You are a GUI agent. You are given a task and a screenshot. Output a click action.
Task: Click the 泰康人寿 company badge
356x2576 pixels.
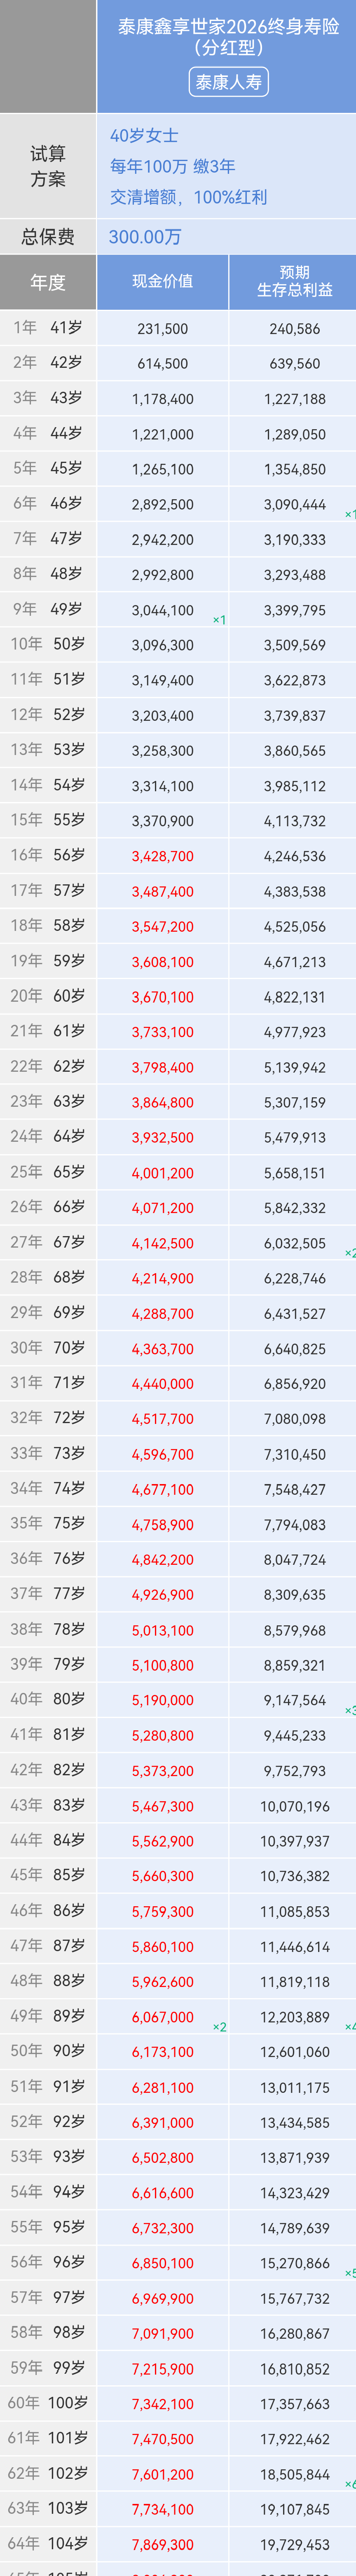(x=229, y=82)
